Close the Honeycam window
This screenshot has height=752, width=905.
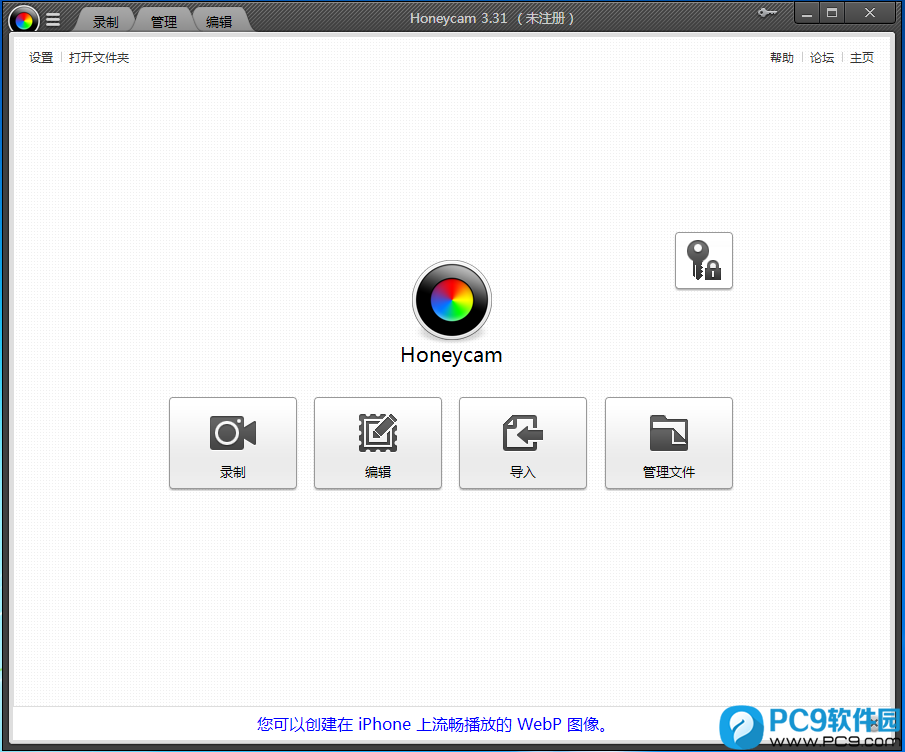pos(870,13)
